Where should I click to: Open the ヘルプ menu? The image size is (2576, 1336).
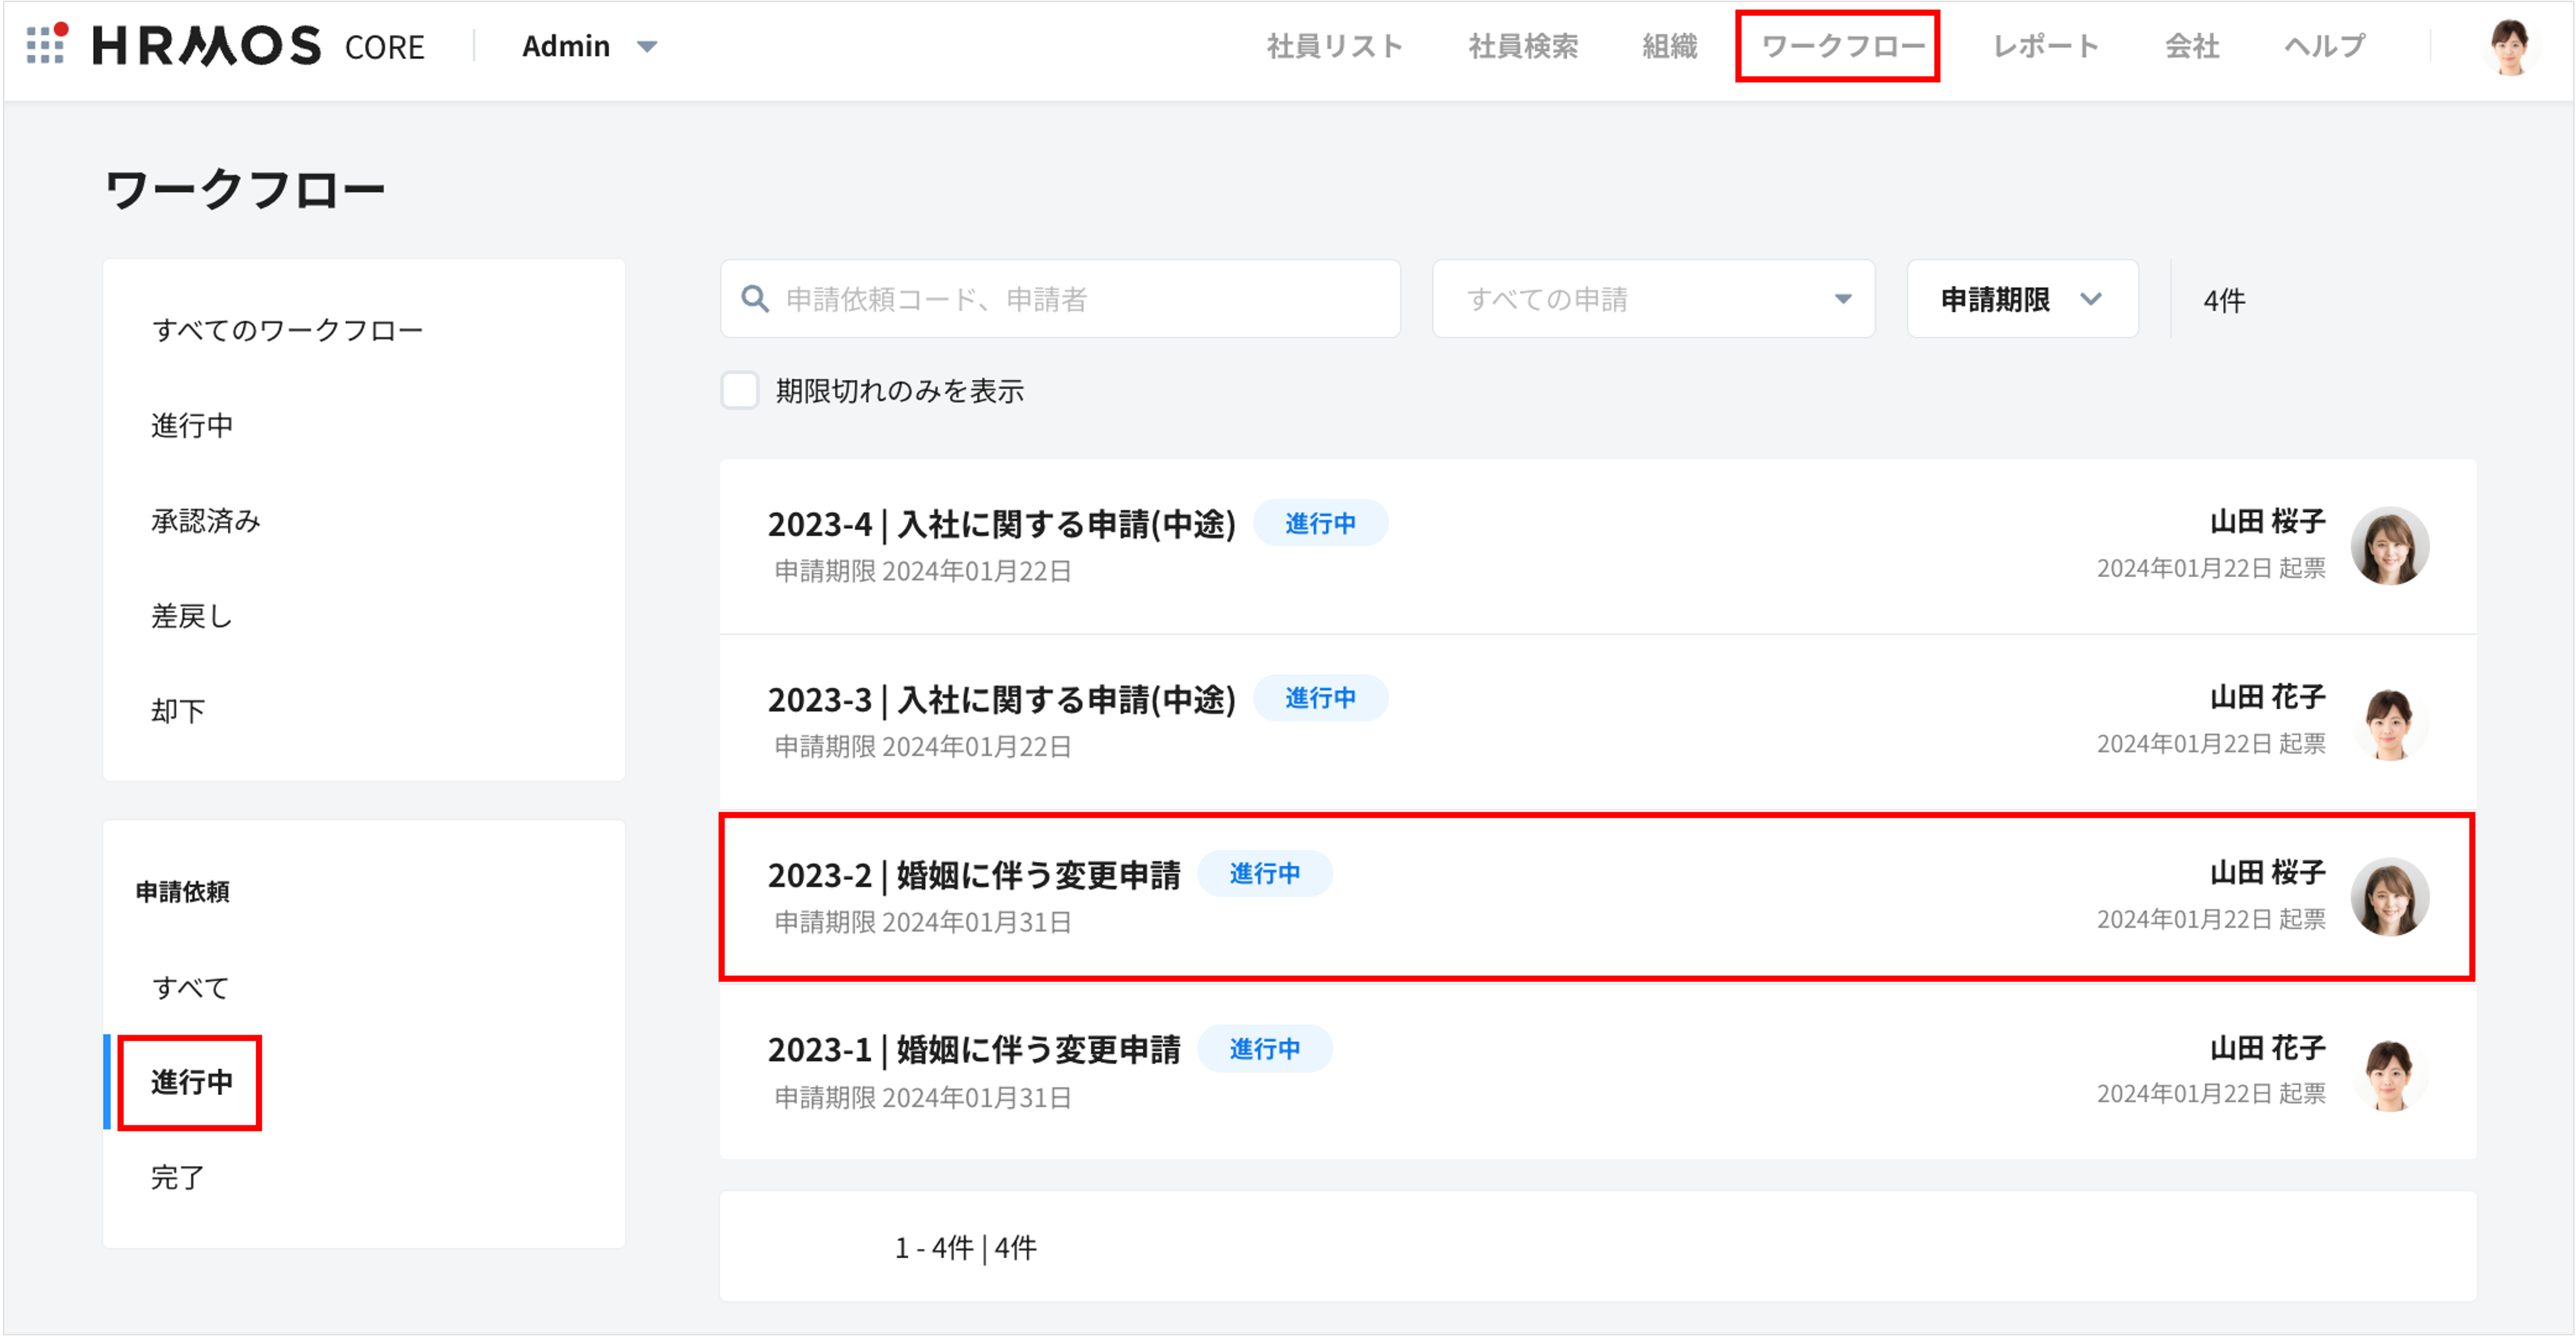pos(2322,45)
